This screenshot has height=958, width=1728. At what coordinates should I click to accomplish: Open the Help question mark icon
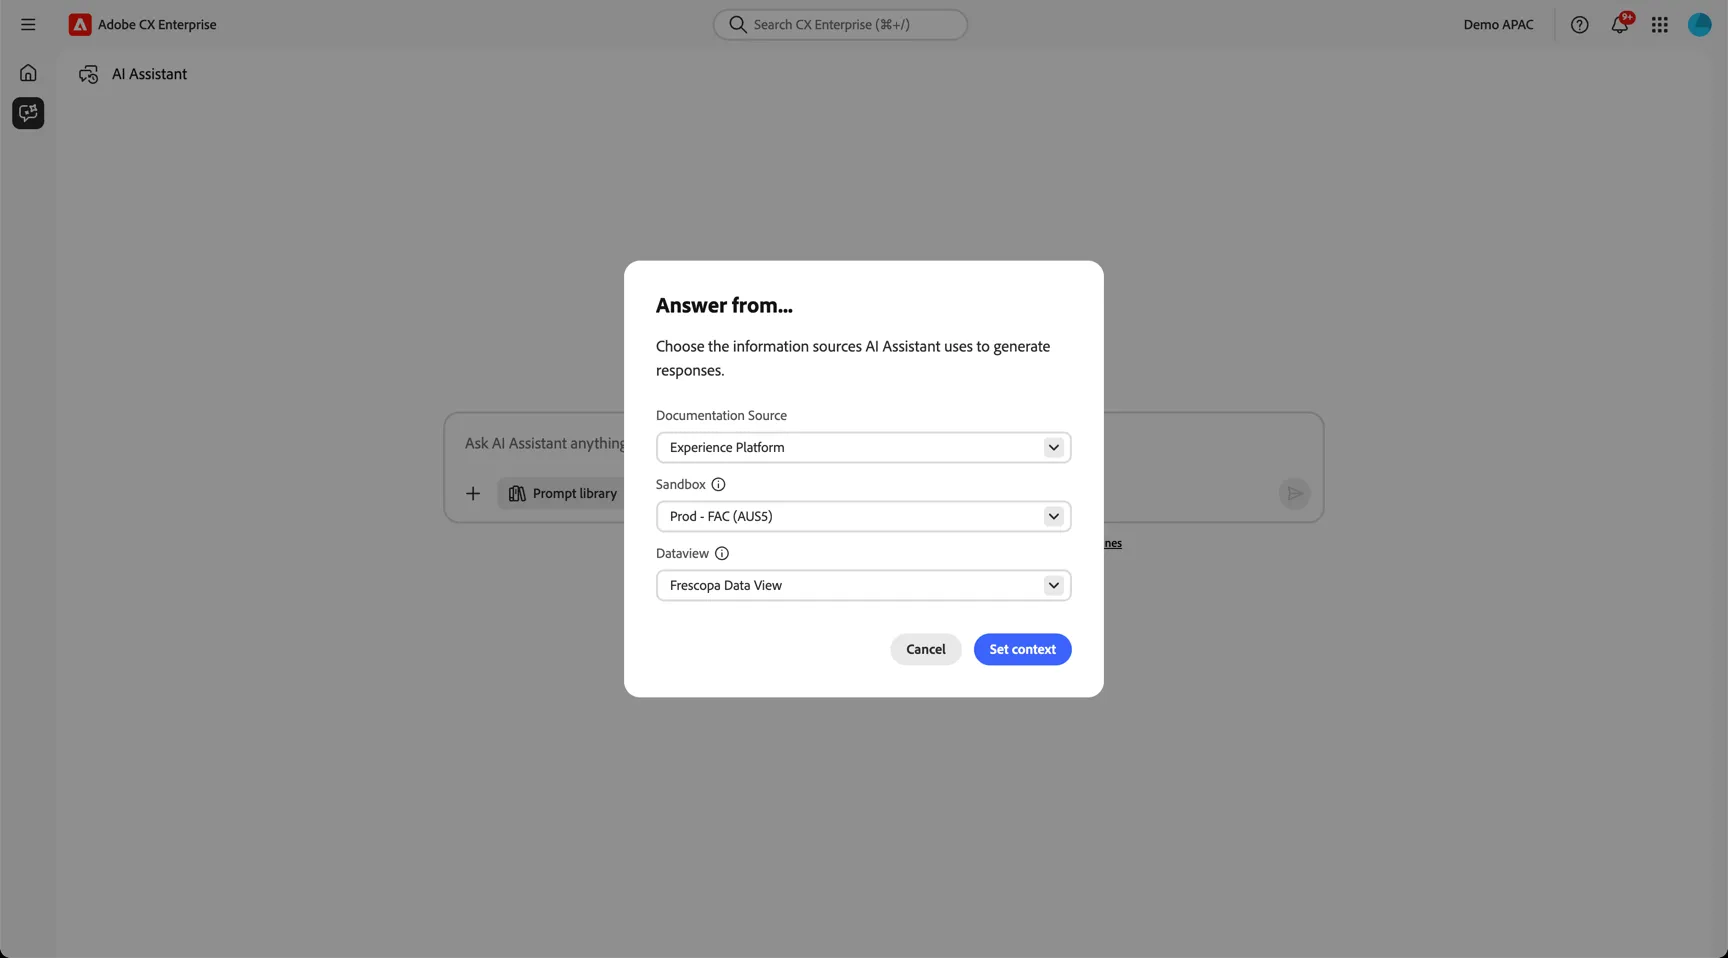tap(1579, 25)
